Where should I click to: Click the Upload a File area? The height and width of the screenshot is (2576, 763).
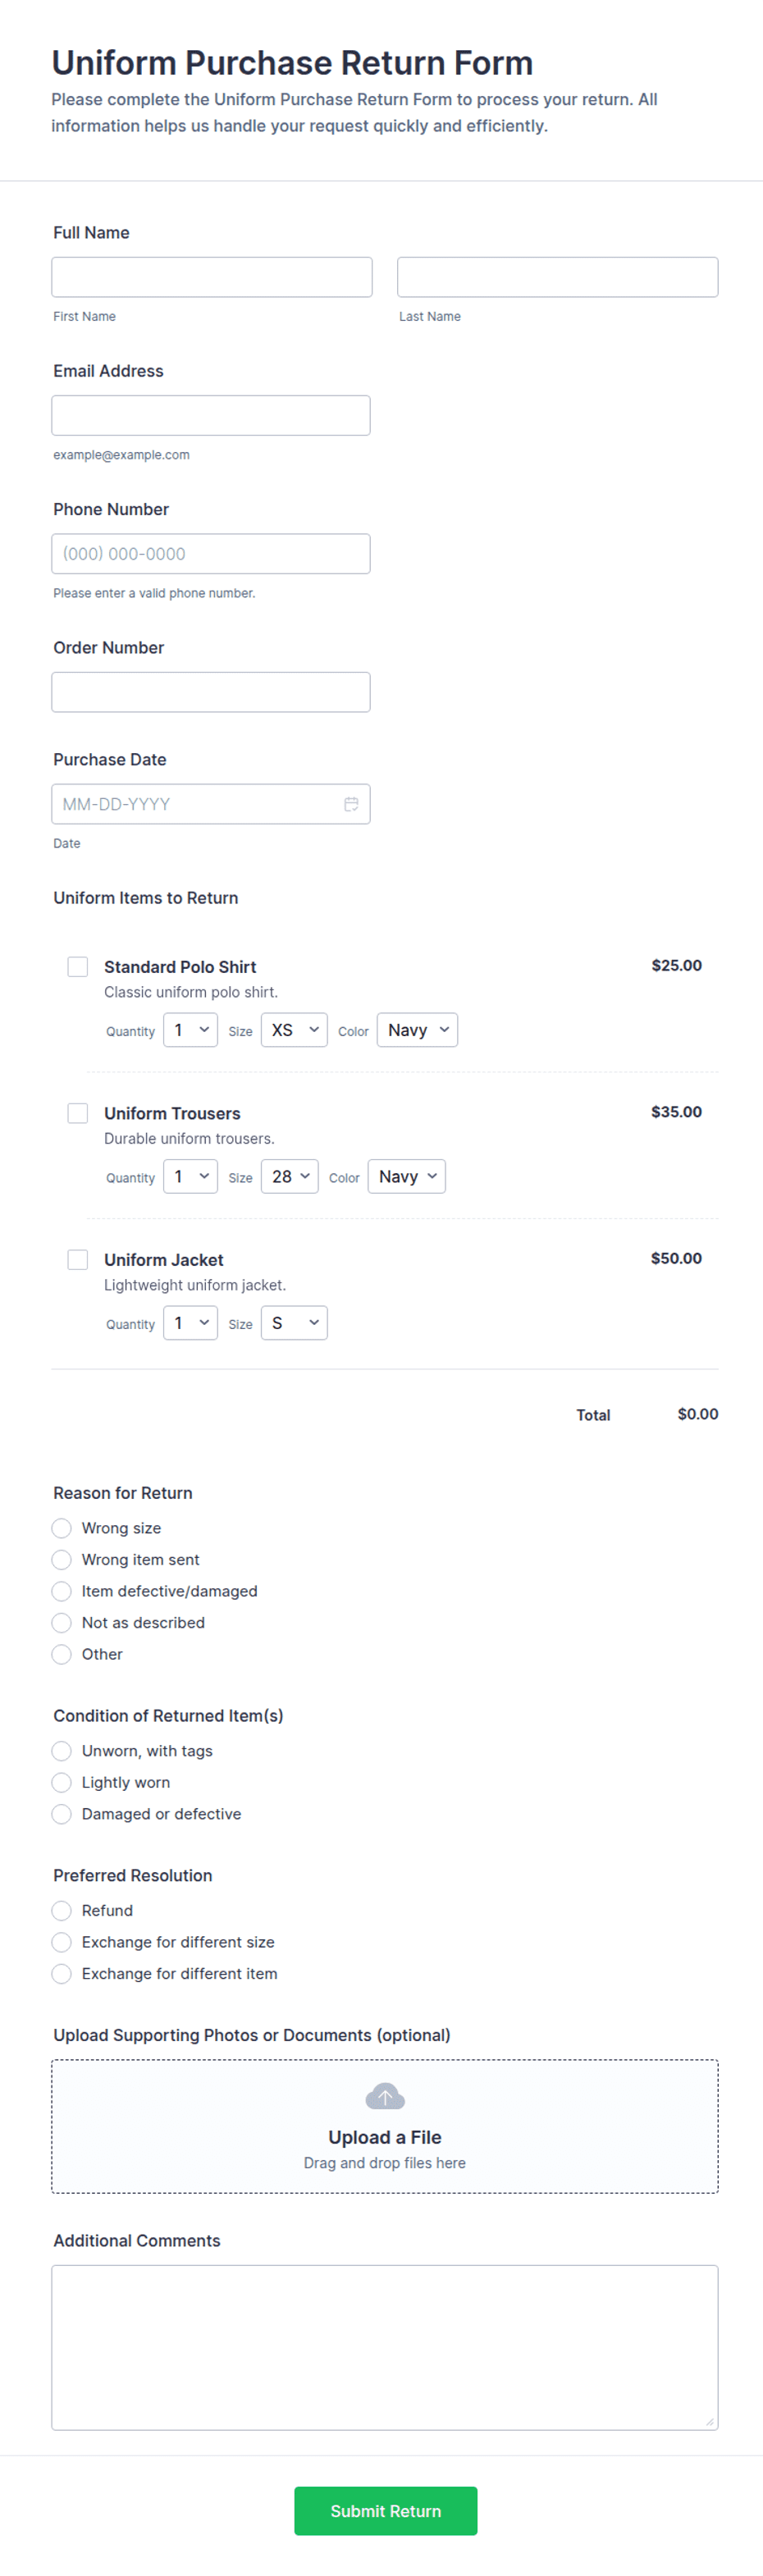(385, 2126)
